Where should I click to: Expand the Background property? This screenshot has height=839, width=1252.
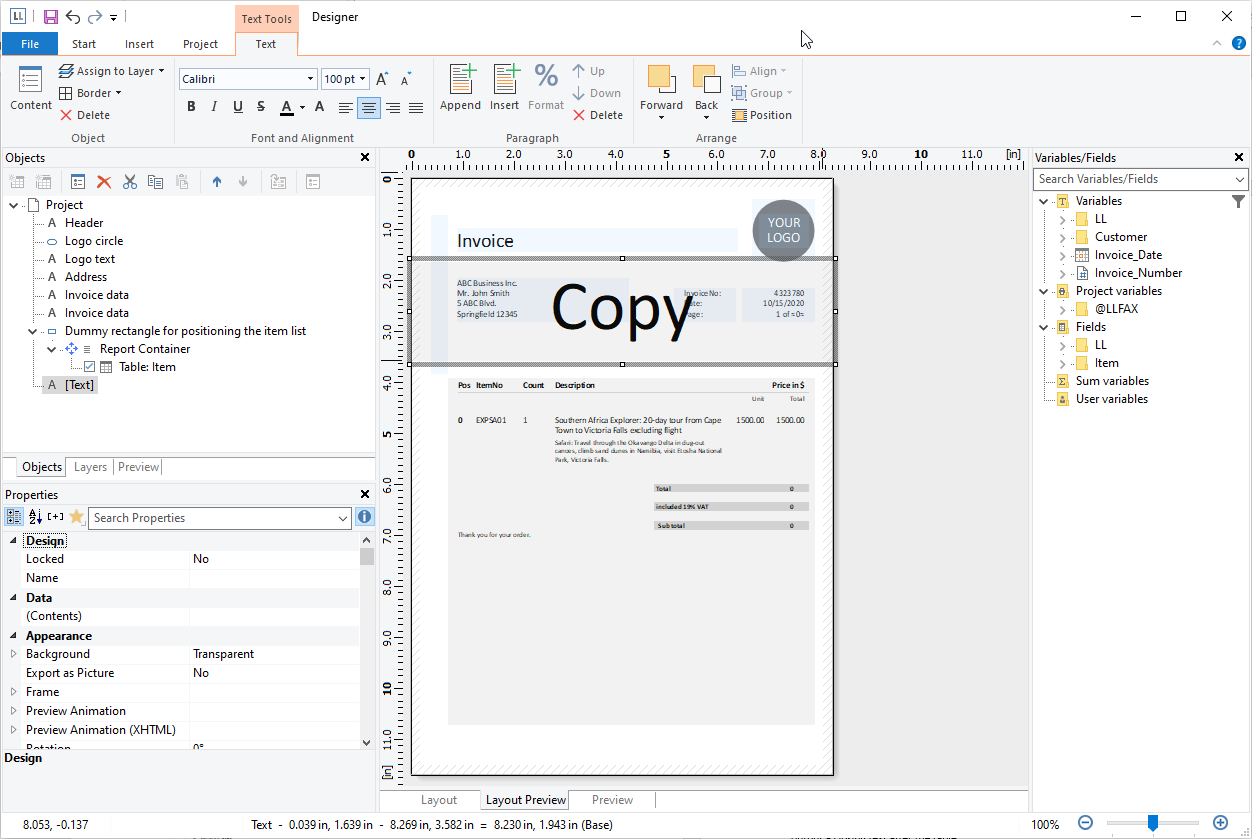click(x=14, y=654)
